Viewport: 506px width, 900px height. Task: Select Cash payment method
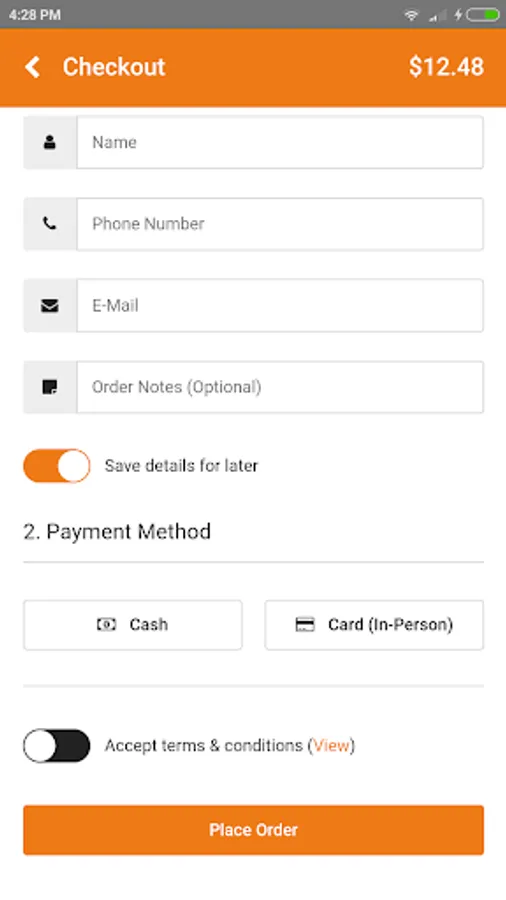coord(133,625)
